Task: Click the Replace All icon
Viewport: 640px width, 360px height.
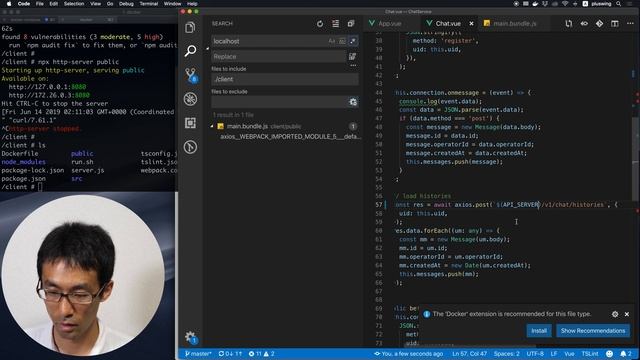Action: [353, 56]
